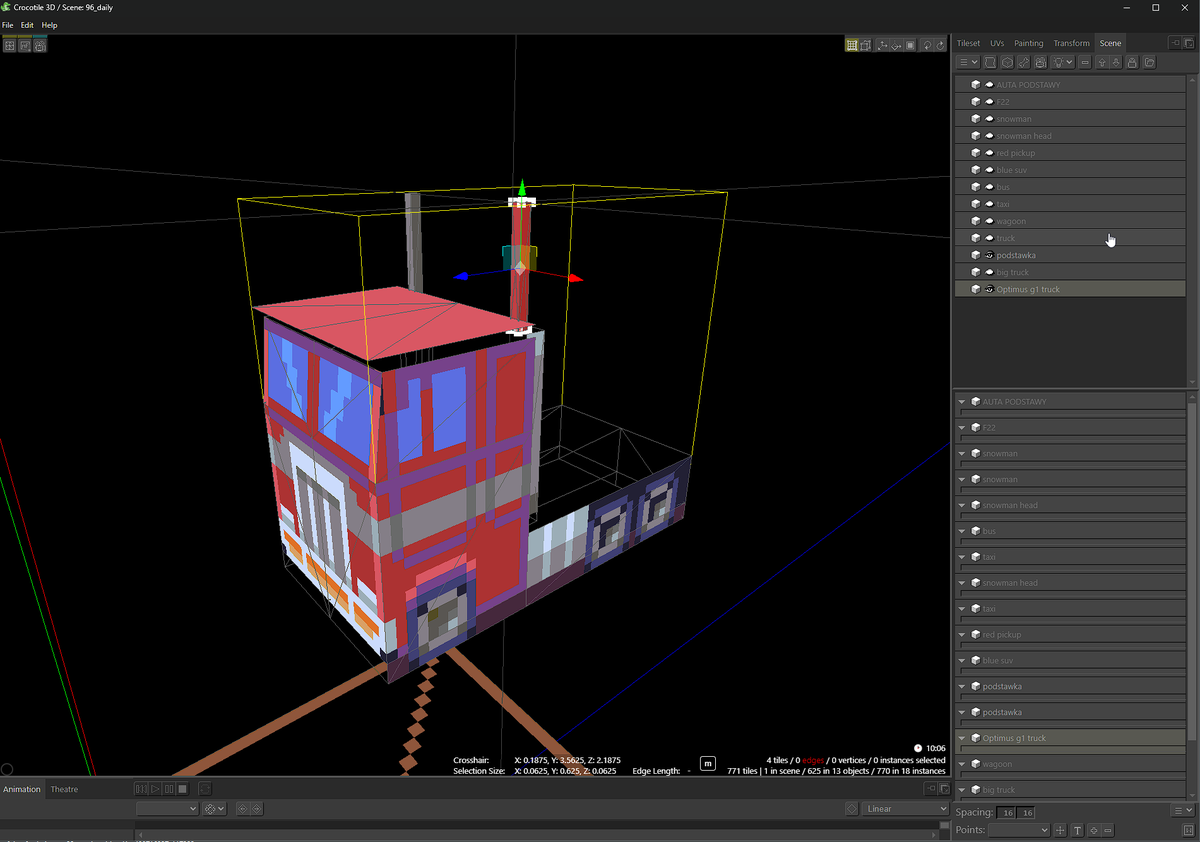
Task: Switch to the UVs tab
Action: [x=997, y=43]
